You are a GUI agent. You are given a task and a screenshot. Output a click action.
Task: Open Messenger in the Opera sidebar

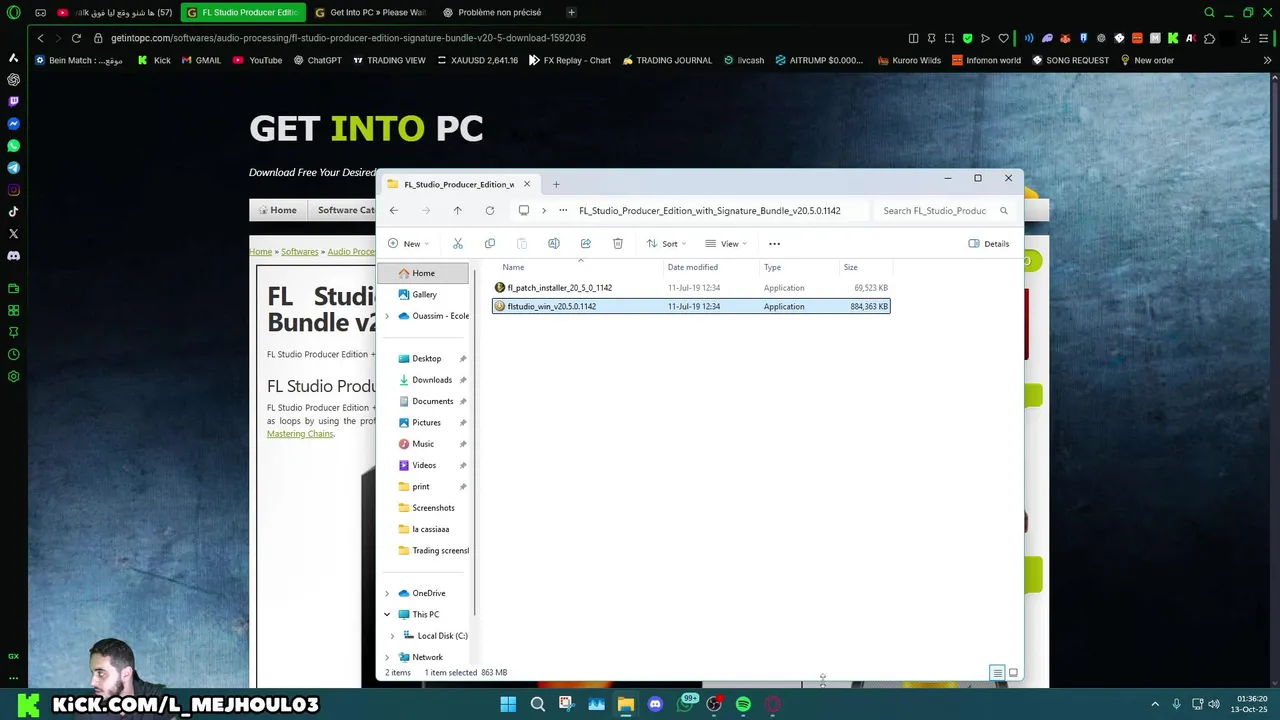point(13,124)
